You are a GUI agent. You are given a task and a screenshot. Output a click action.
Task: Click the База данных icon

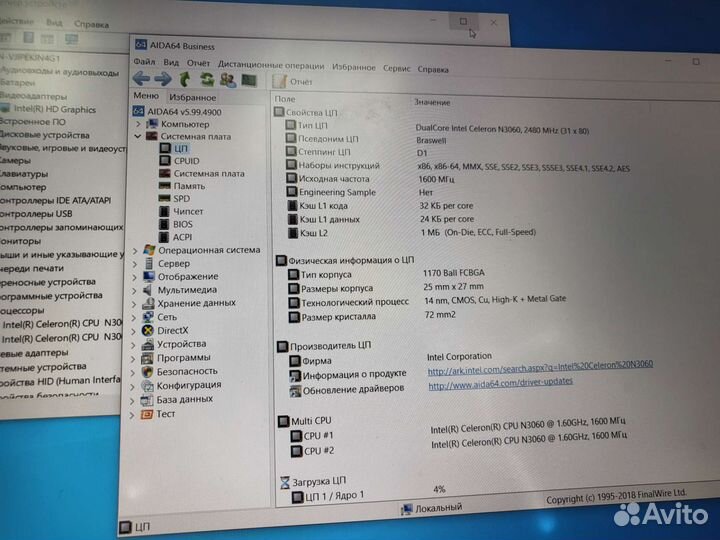146,400
